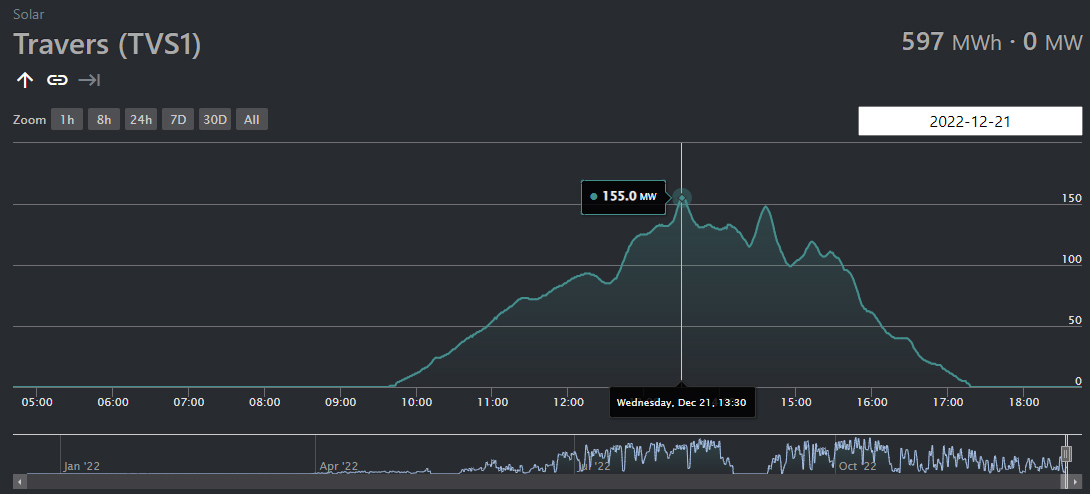Choose the 7D zoom range
Viewport: 1090px width, 494px height.
[178, 120]
